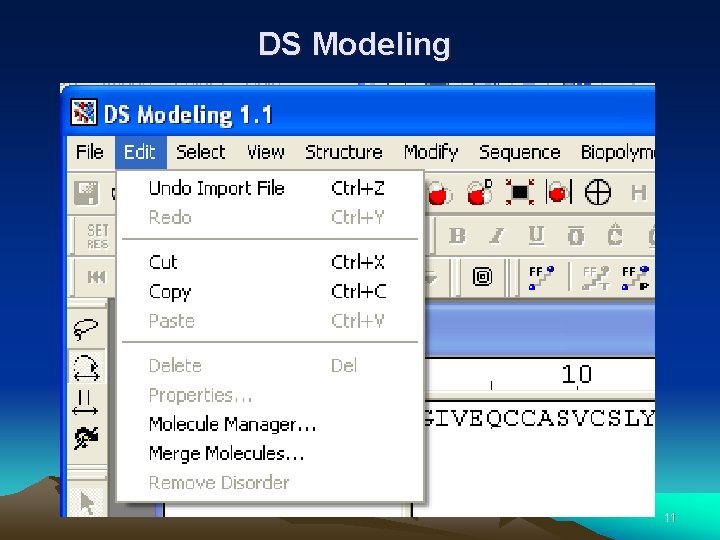
Task: Click the SET RES toolbar button
Action: pos(97,236)
